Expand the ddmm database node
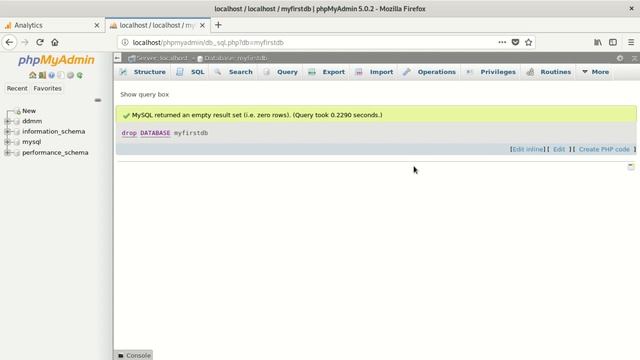640x360 pixels. pos(7,121)
